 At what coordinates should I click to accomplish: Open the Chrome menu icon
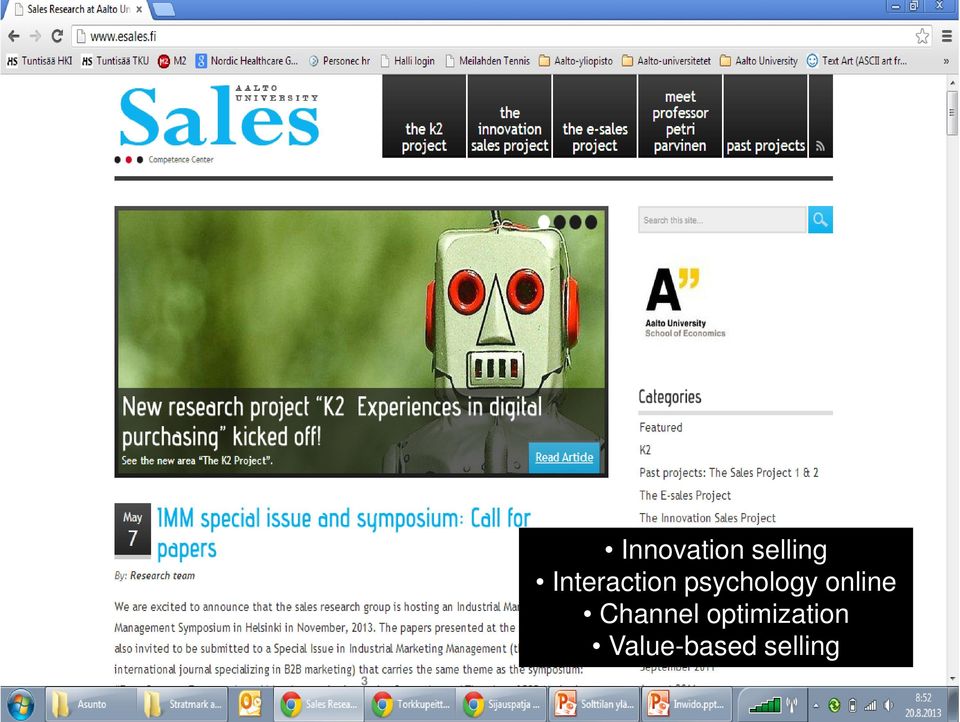(x=947, y=36)
